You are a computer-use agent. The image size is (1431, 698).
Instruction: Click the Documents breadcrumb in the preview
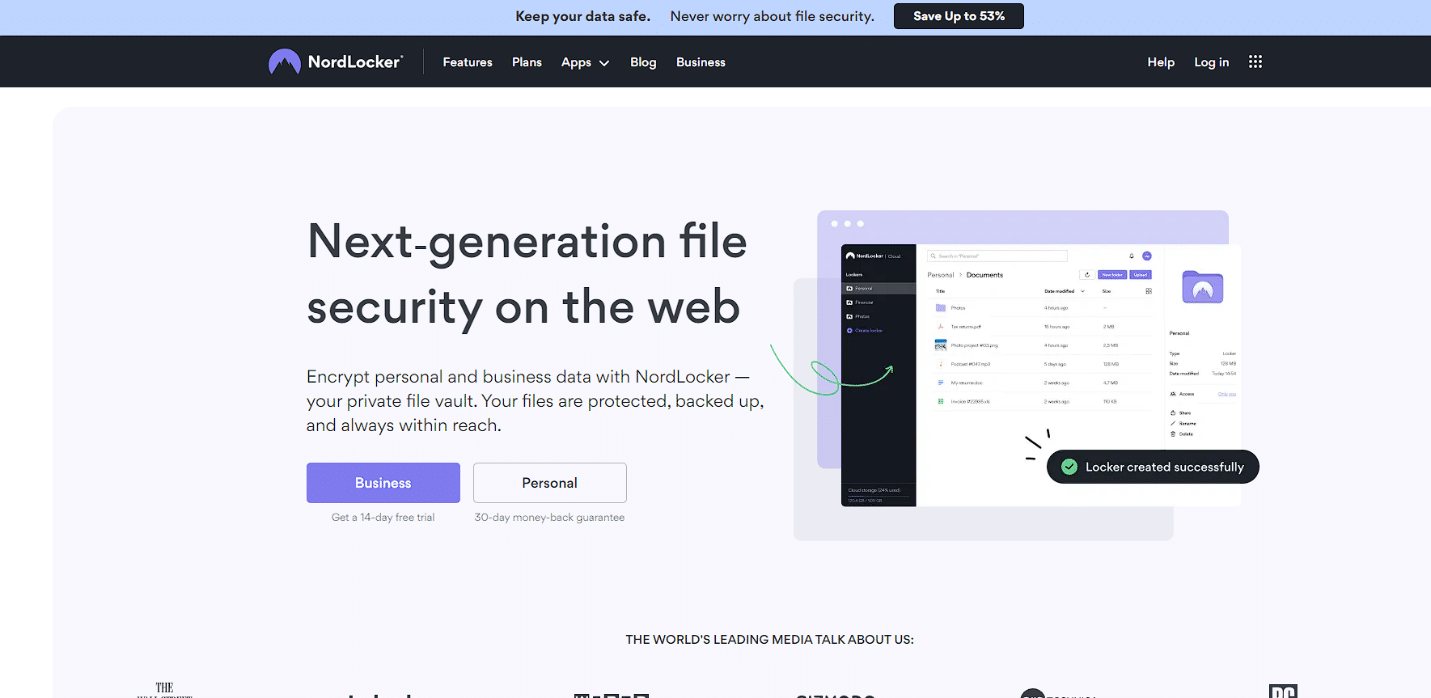tap(985, 275)
